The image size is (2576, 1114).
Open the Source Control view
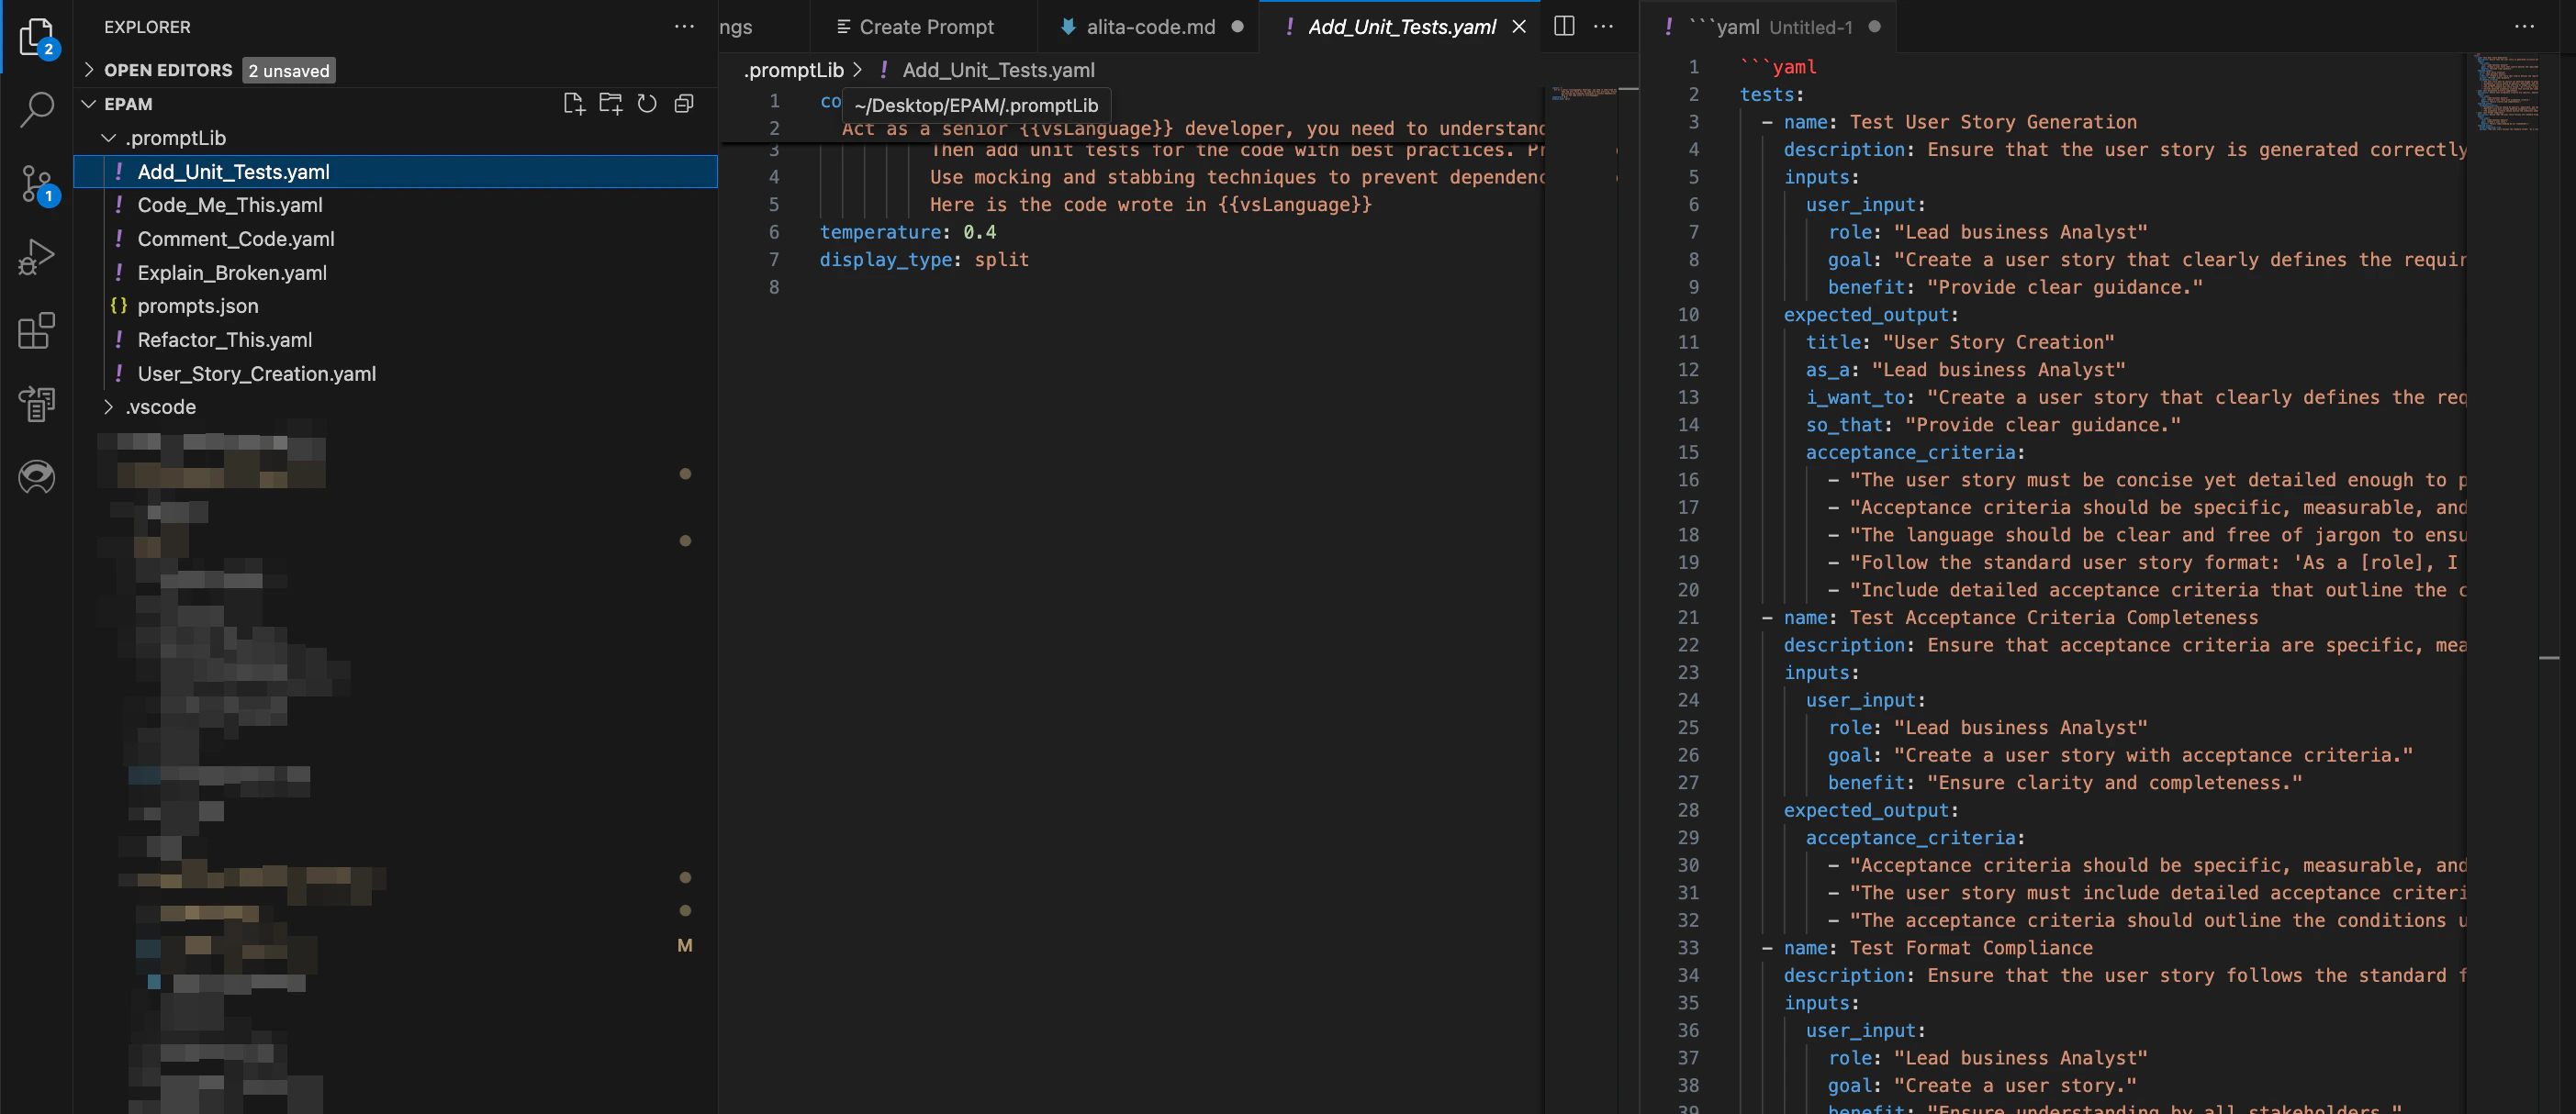click(x=37, y=184)
